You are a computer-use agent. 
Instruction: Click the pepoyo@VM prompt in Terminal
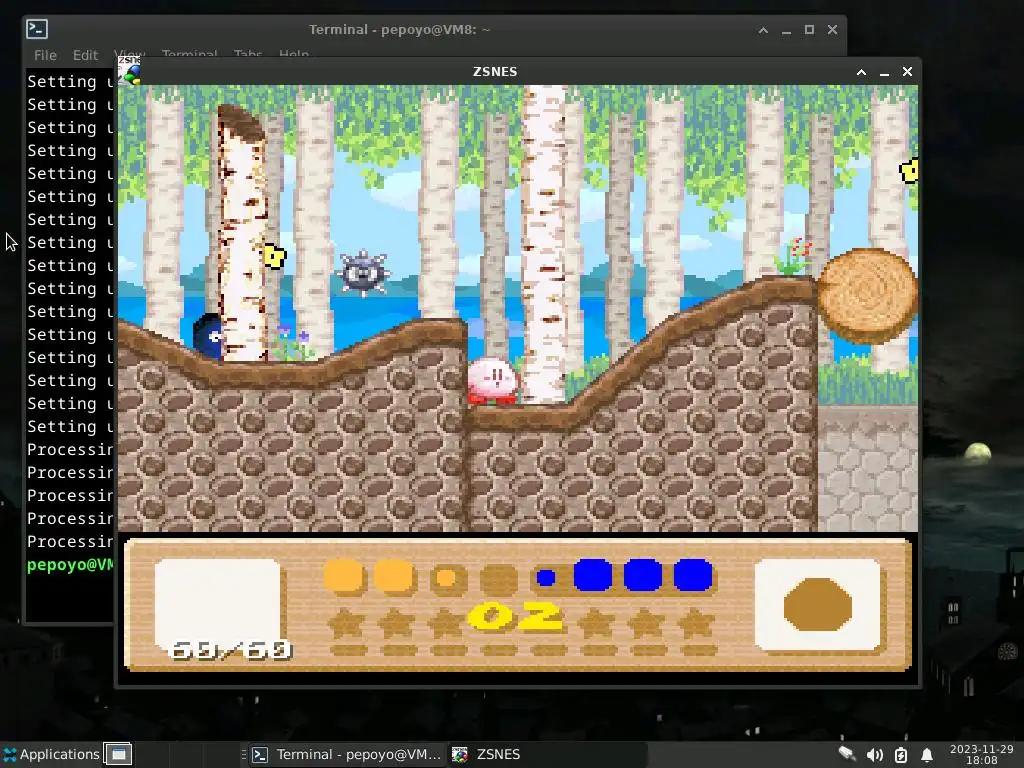(70, 565)
